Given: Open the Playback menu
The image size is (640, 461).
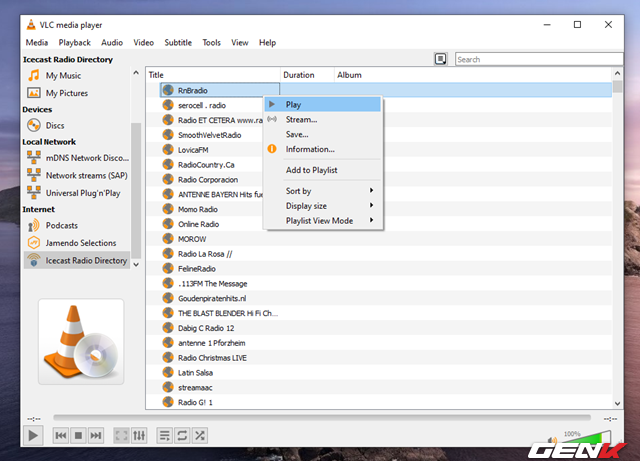Looking at the screenshot, I should [74, 42].
